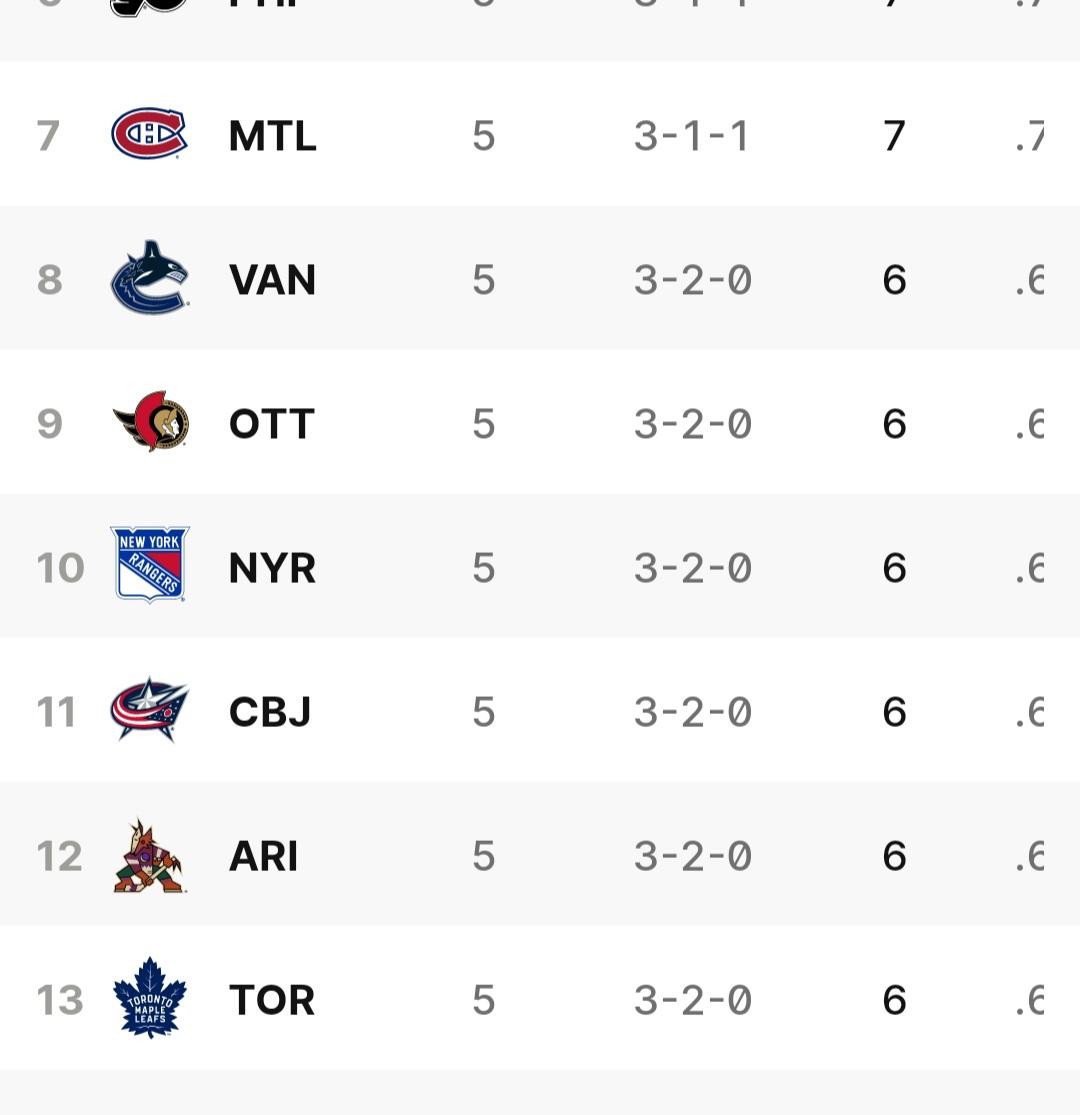
Task: Tap the Columbus Blue Jackets logo
Action: (149, 710)
